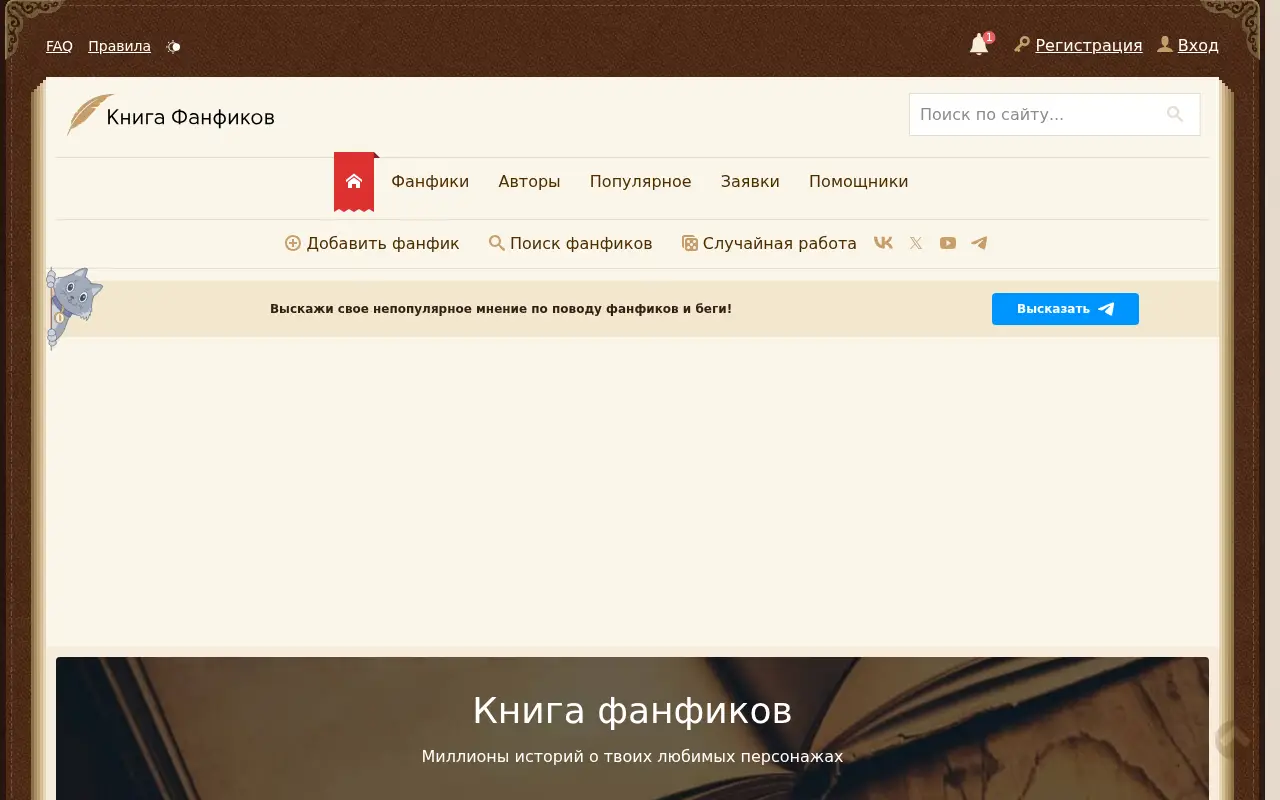Open the Помощники menu
1280x800 pixels.
[x=859, y=181]
